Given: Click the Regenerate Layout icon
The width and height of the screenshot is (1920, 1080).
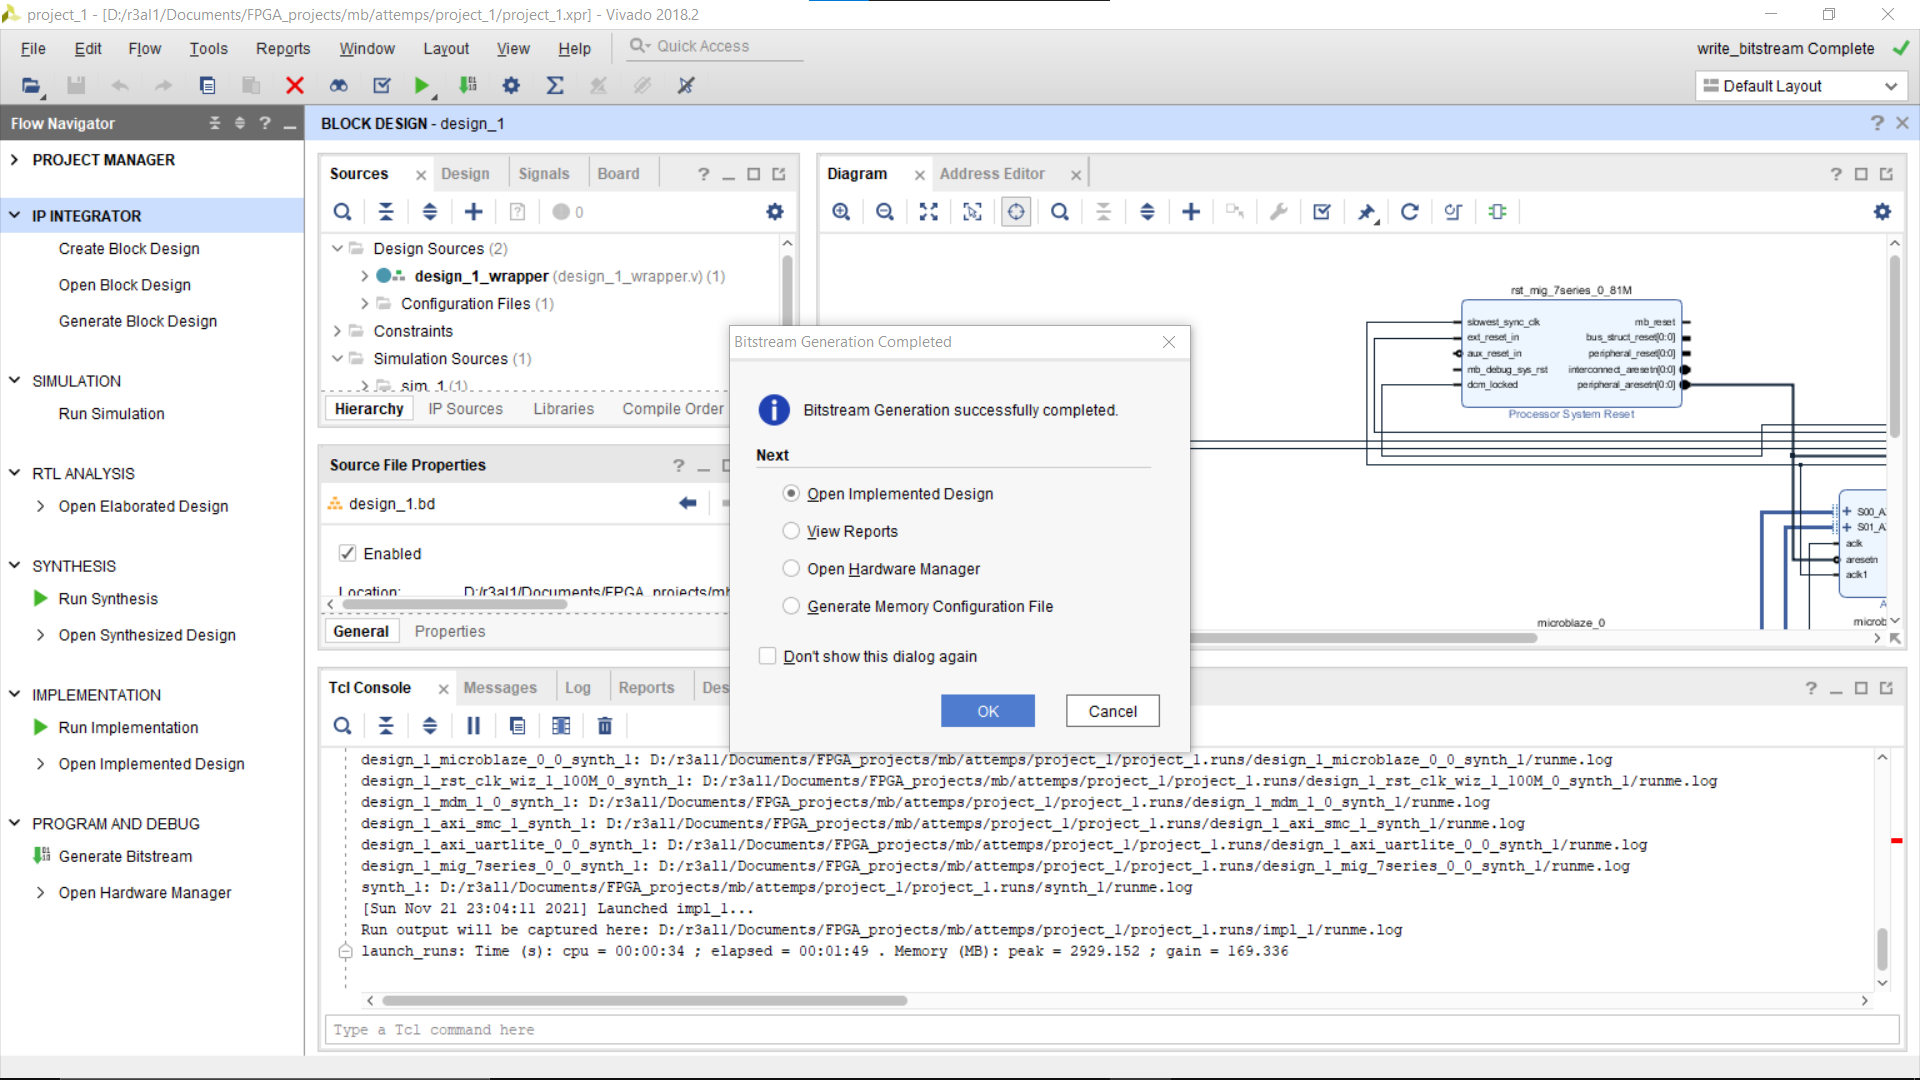Looking at the screenshot, I should (1410, 212).
